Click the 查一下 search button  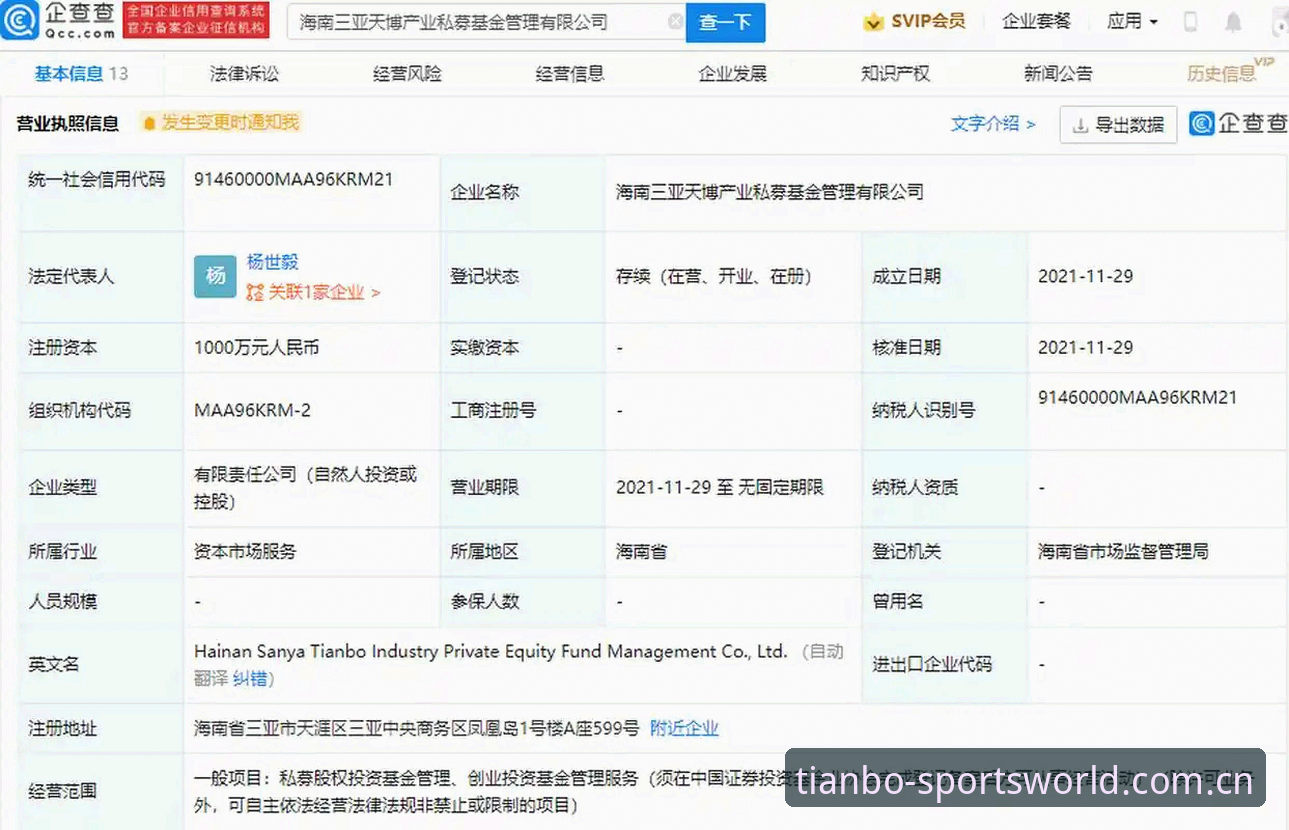(725, 22)
